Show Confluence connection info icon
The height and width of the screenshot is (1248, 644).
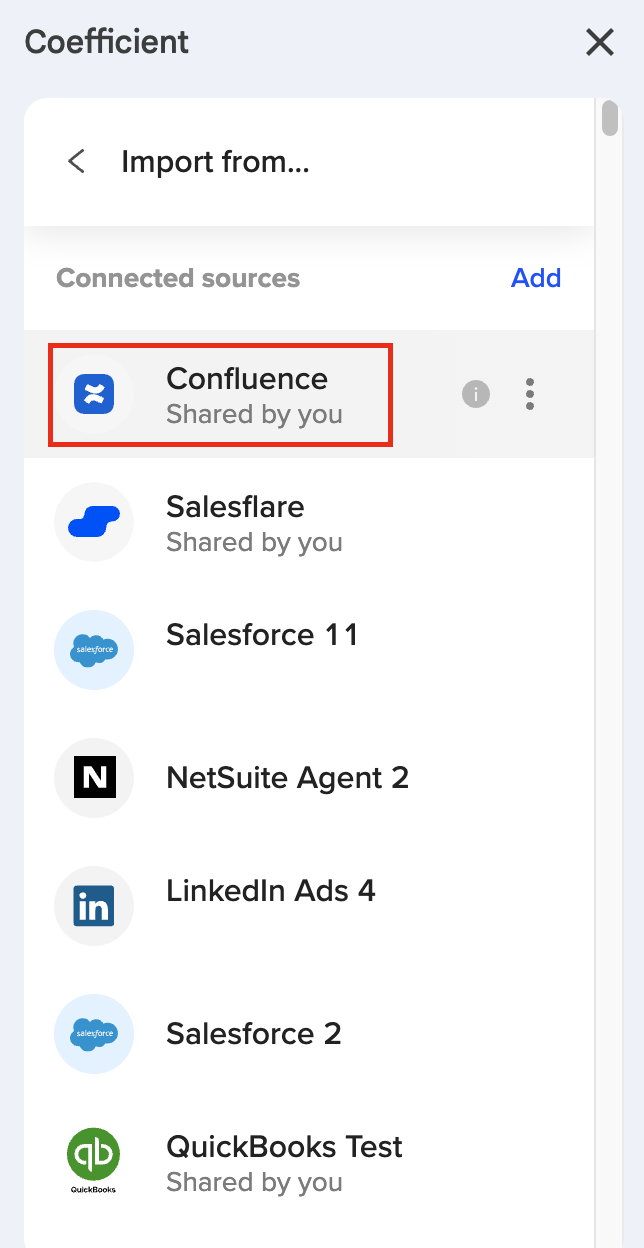click(476, 394)
